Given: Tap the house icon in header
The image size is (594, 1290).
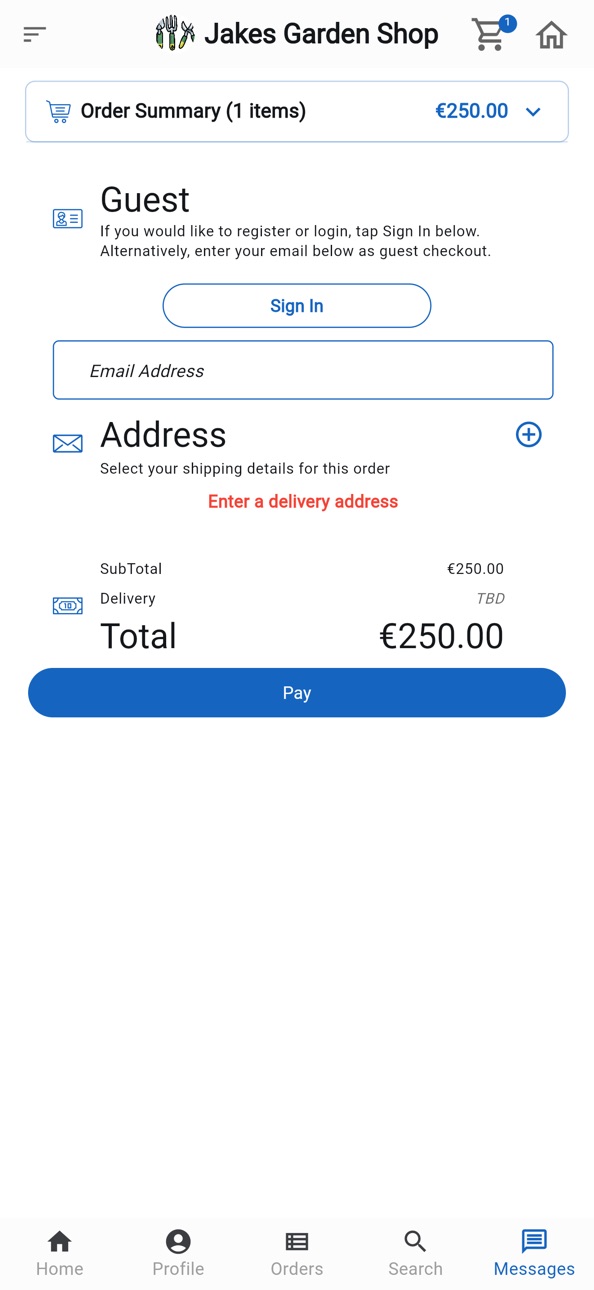Looking at the screenshot, I should click(551, 35).
